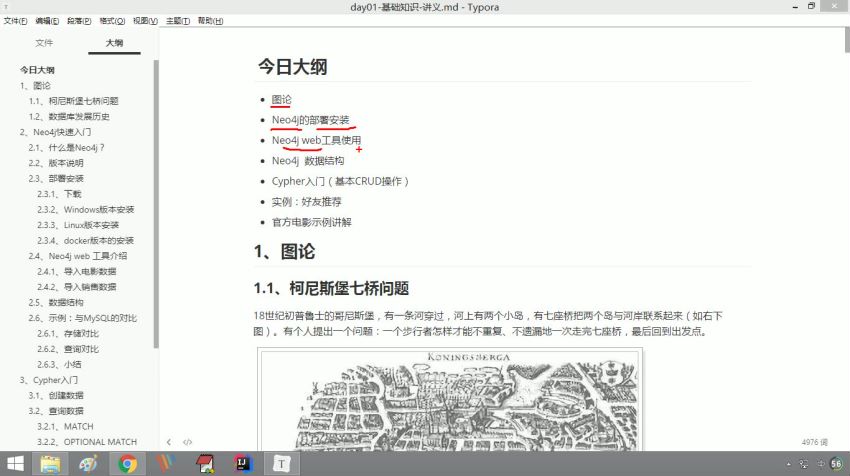Navigate to 2.2、版本说明 outline item
Viewport: 850px width, 476px height.
(x=56, y=163)
